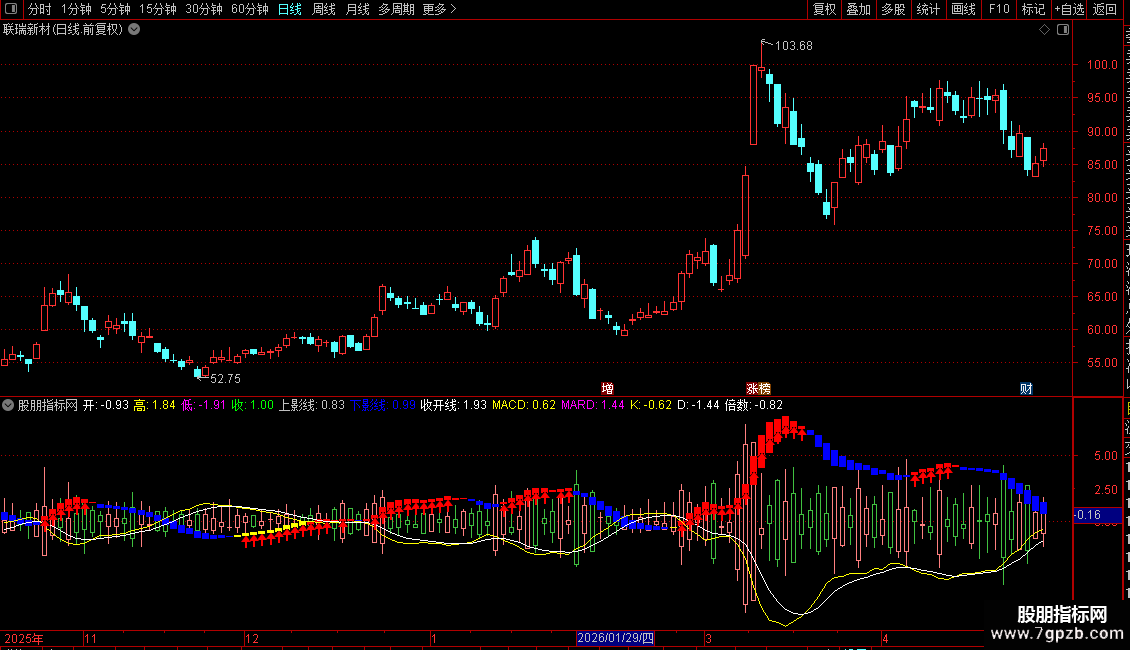The height and width of the screenshot is (650, 1130).
Task: Select the 2026/01/29 date marker on timeline
Action: [x=615, y=638]
